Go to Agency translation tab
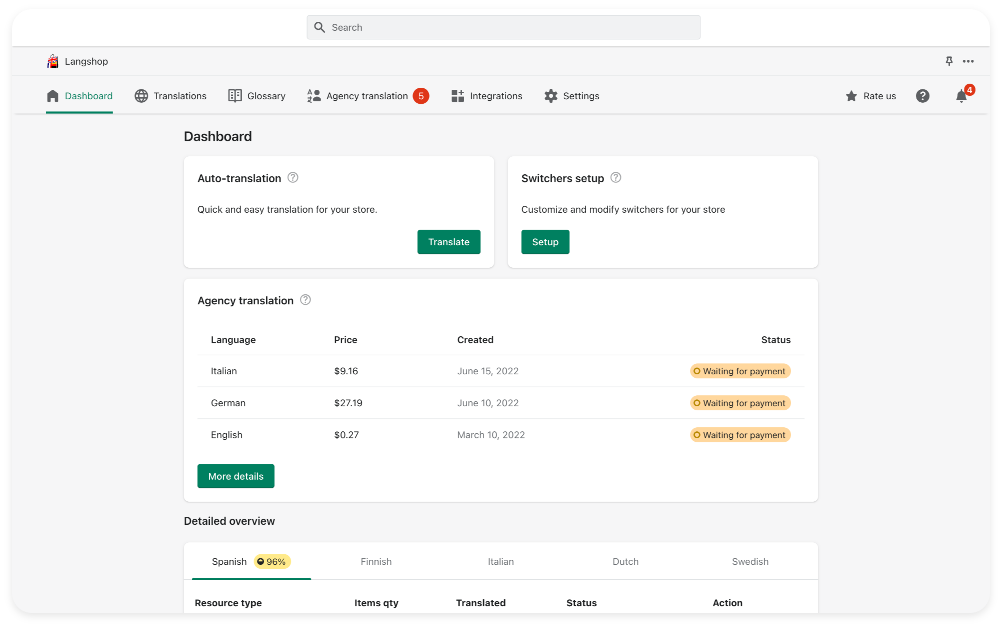The width and height of the screenshot is (1002, 628). click(x=367, y=96)
